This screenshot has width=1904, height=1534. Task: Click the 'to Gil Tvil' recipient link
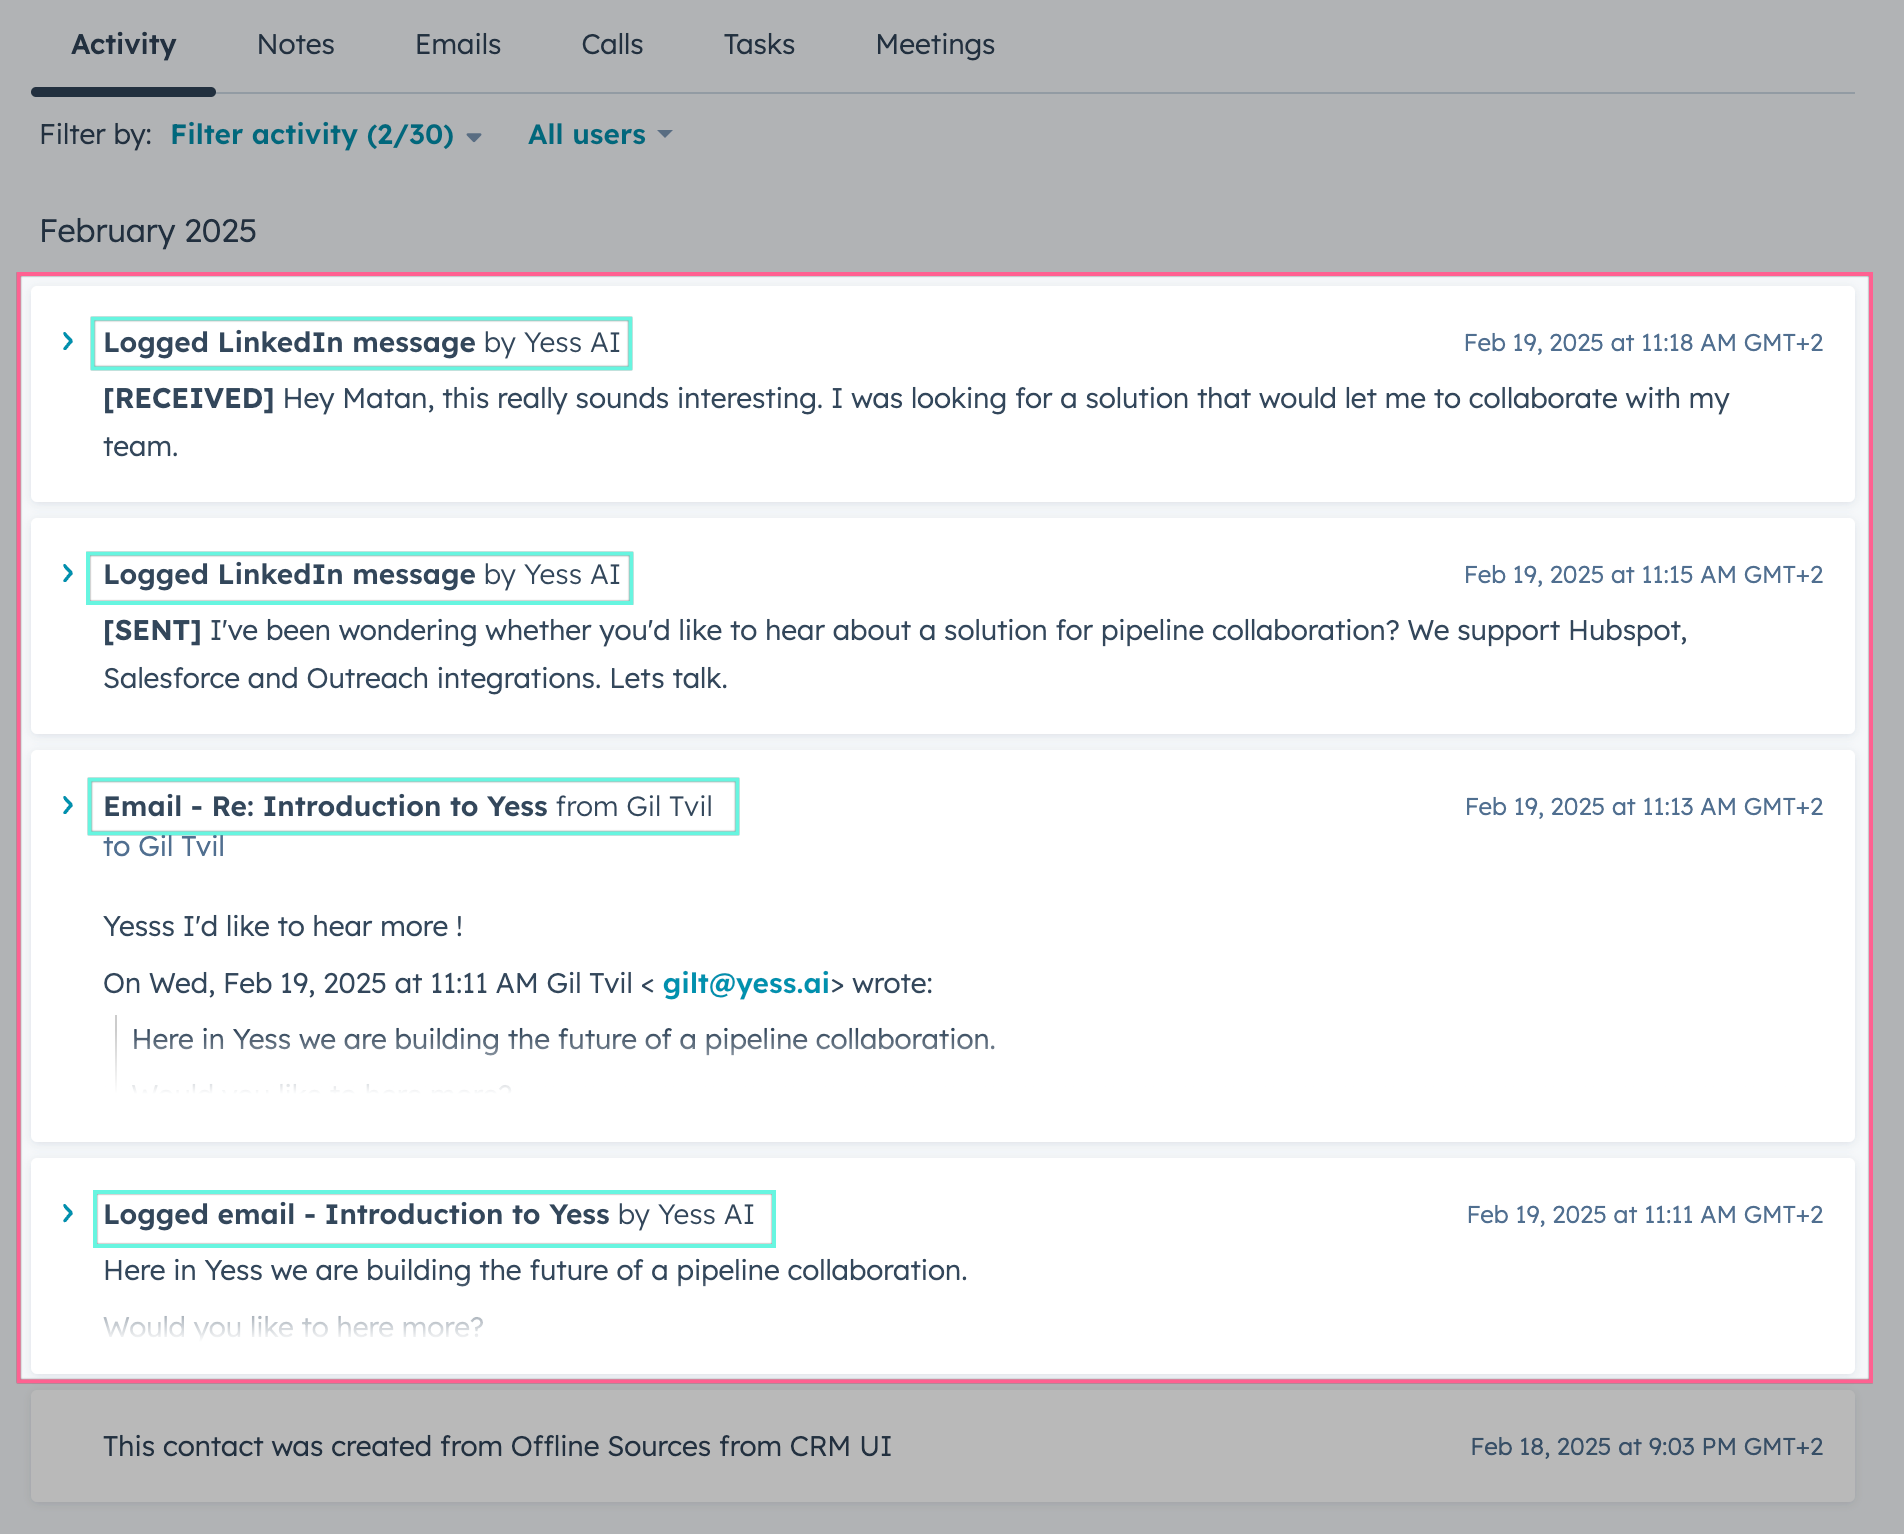click(x=164, y=847)
